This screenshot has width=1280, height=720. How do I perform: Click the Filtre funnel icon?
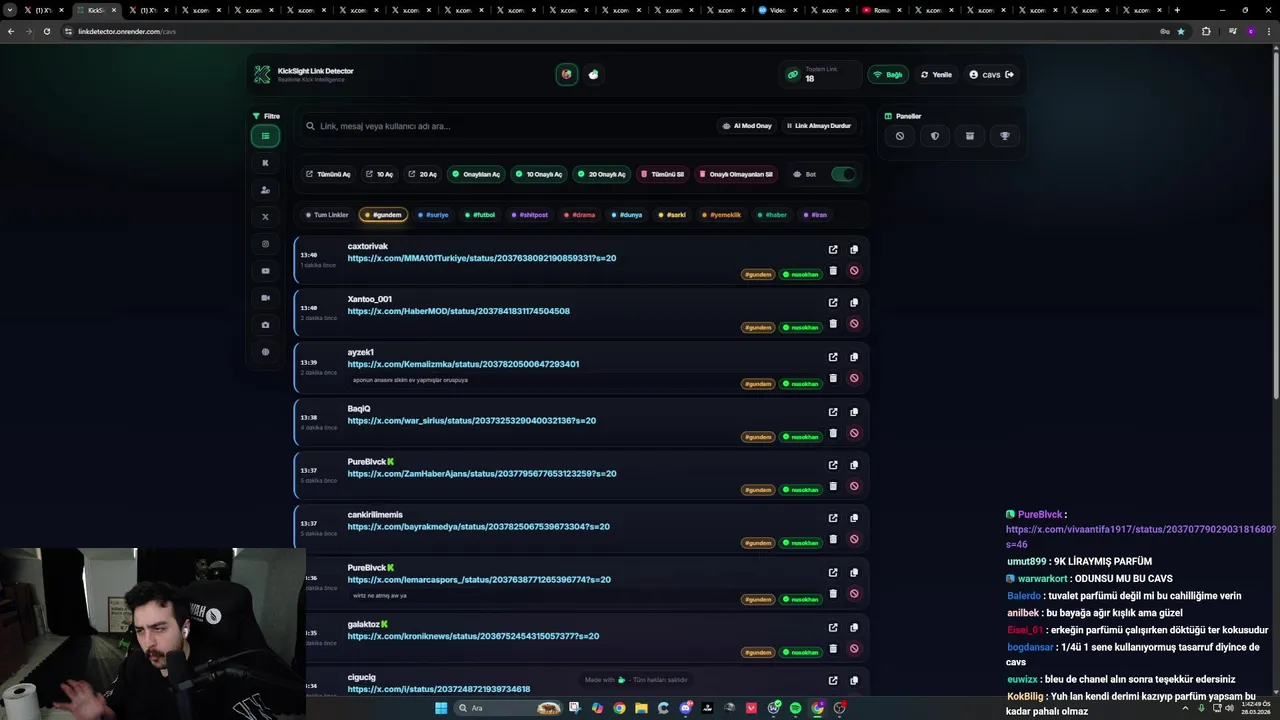point(256,116)
